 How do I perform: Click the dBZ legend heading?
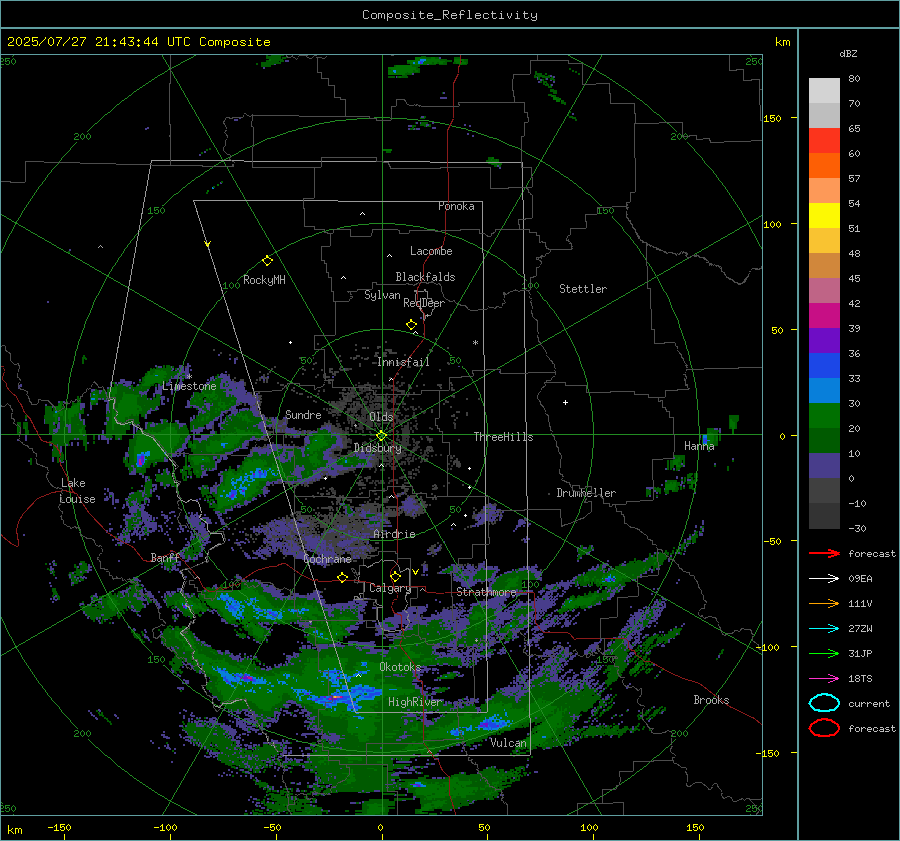point(848,53)
